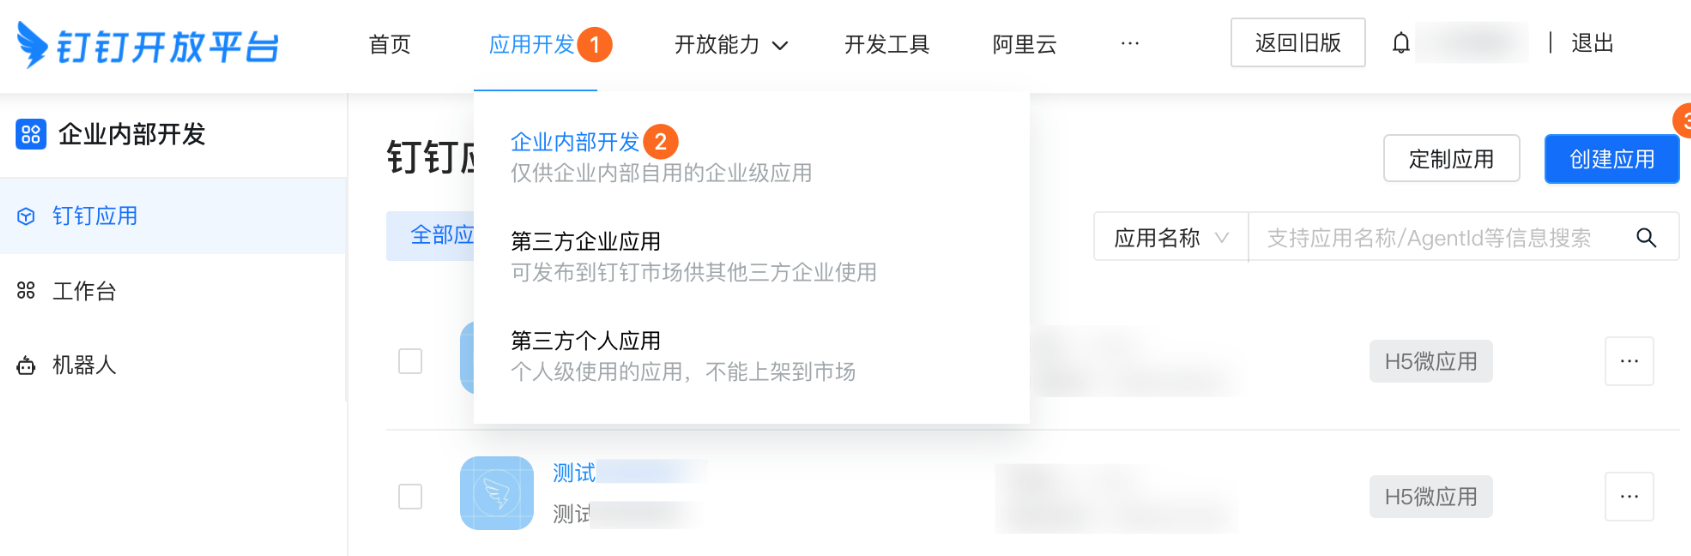Viewport: 1691px width, 556px height.
Task: Focus the app name/AgentId search field
Action: pyautogui.click(x=1430, y=238)
